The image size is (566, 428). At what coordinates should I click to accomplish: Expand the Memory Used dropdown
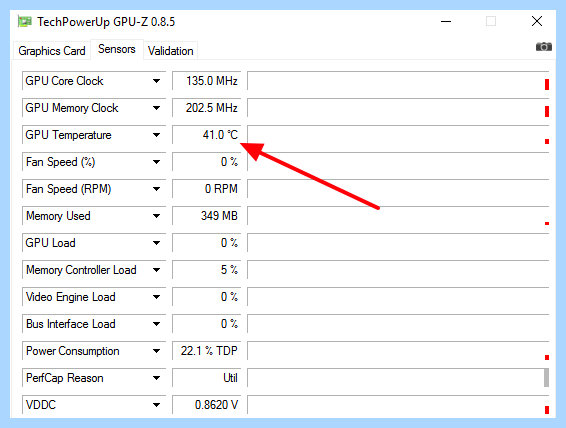156,216
